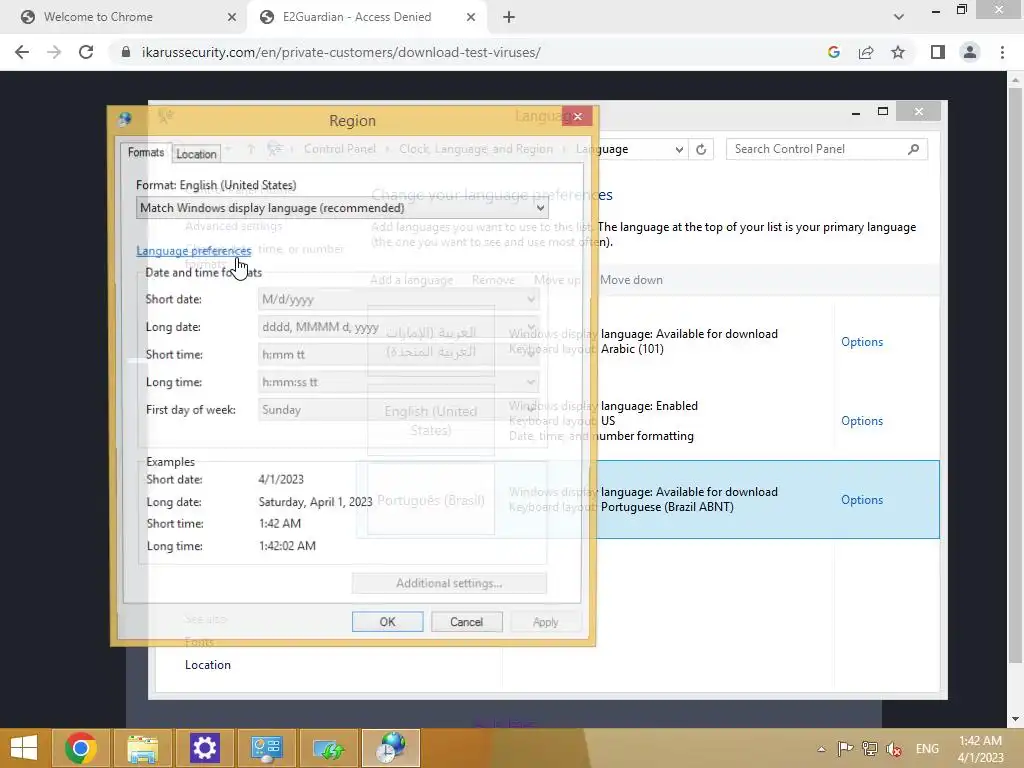Click the Control Panel search magnifier icon
The image size is (1024, 768).
coord(914,149)
